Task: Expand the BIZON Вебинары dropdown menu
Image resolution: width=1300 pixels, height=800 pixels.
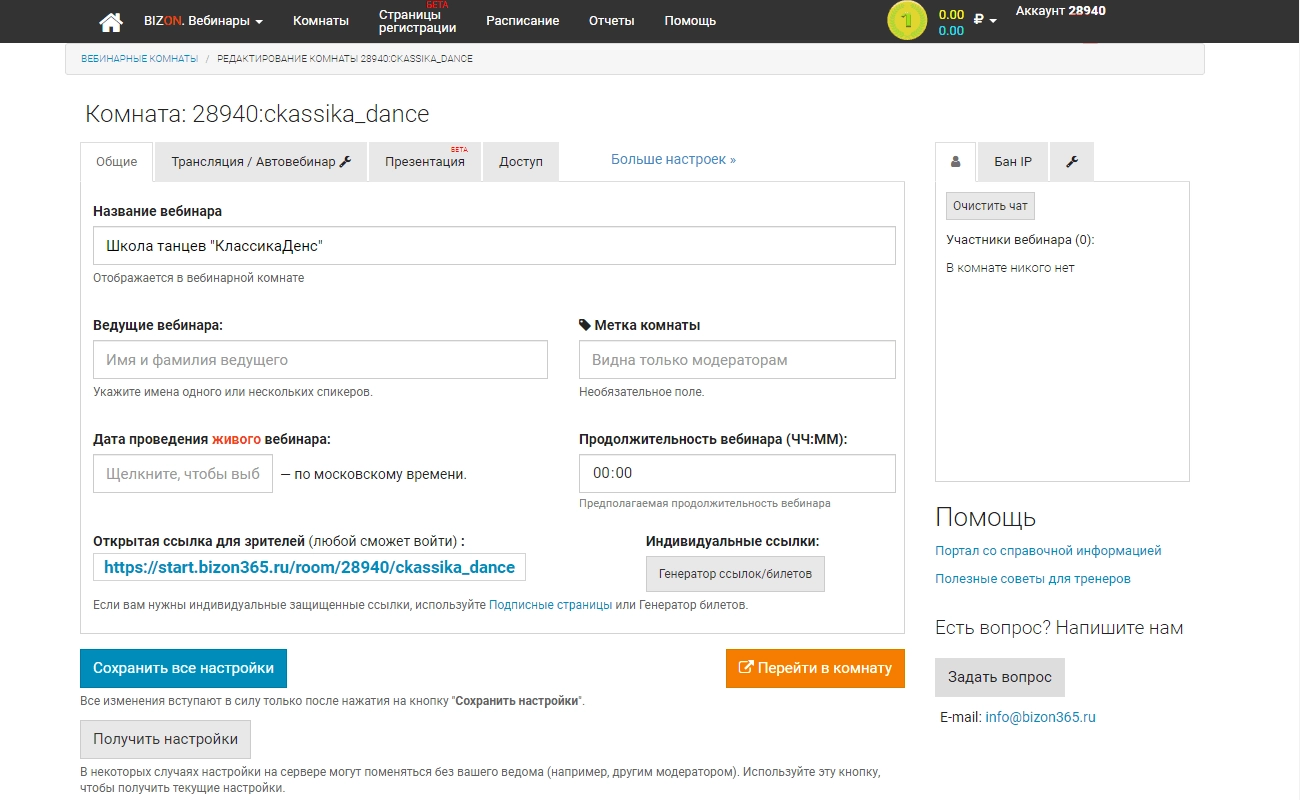Action: point(203,21)
